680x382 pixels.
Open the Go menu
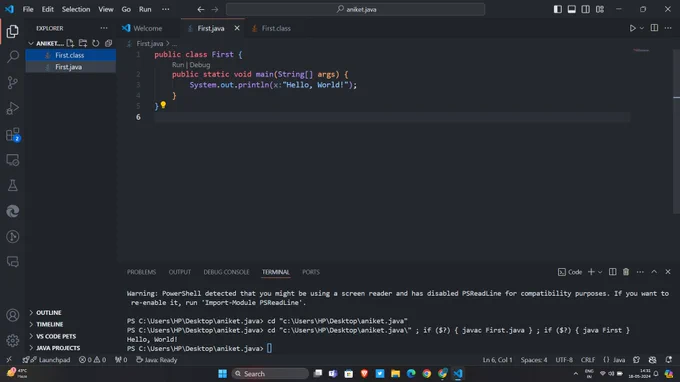126,9
